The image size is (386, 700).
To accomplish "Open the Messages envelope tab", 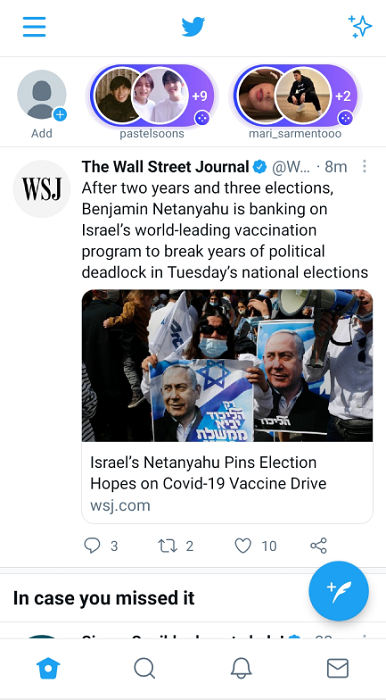I will (338, 668).
